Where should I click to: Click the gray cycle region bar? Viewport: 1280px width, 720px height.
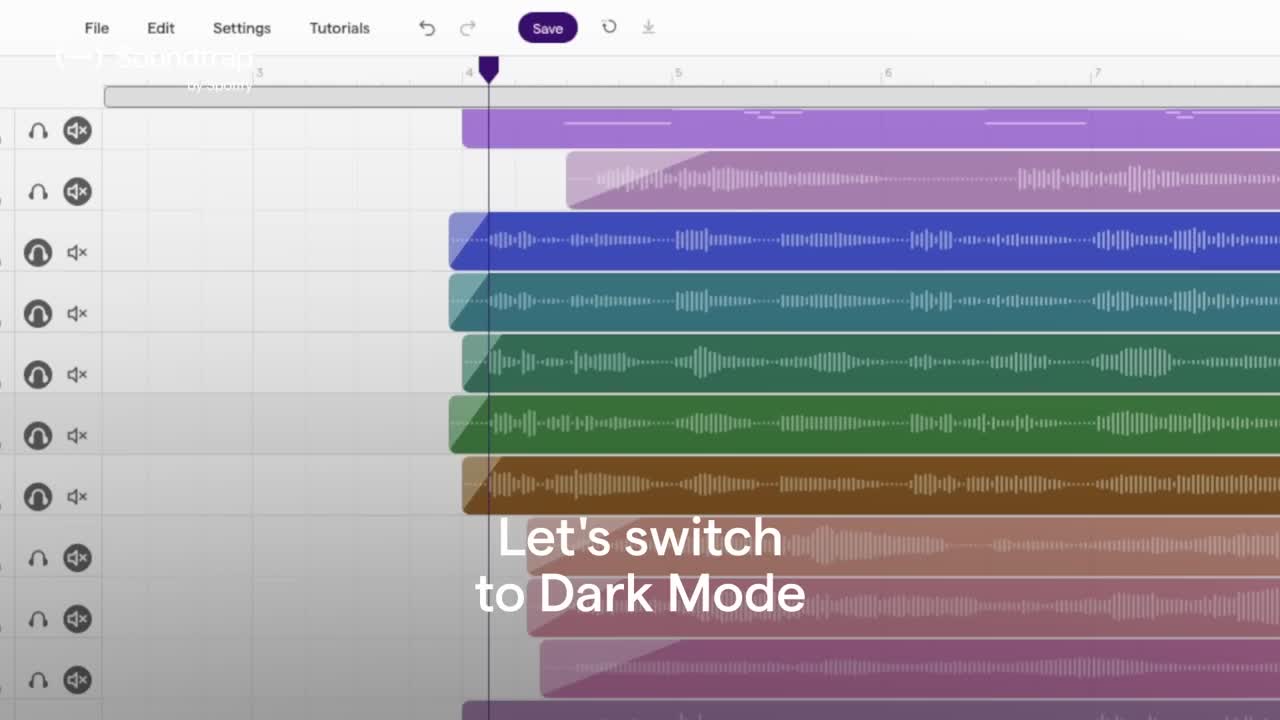692,97
